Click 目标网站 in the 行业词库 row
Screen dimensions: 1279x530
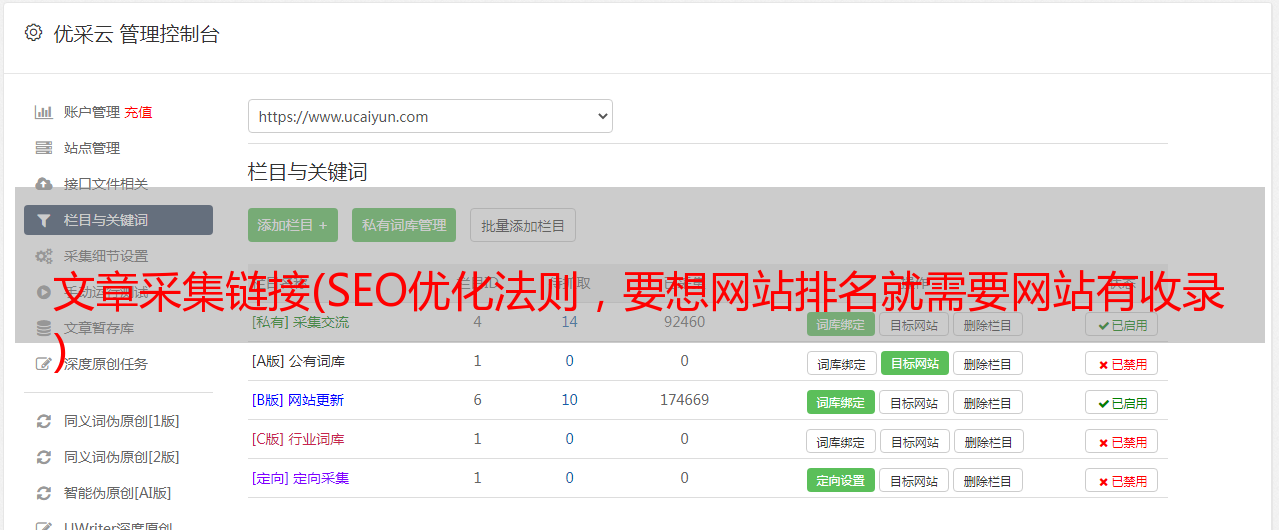pos(914,441)
